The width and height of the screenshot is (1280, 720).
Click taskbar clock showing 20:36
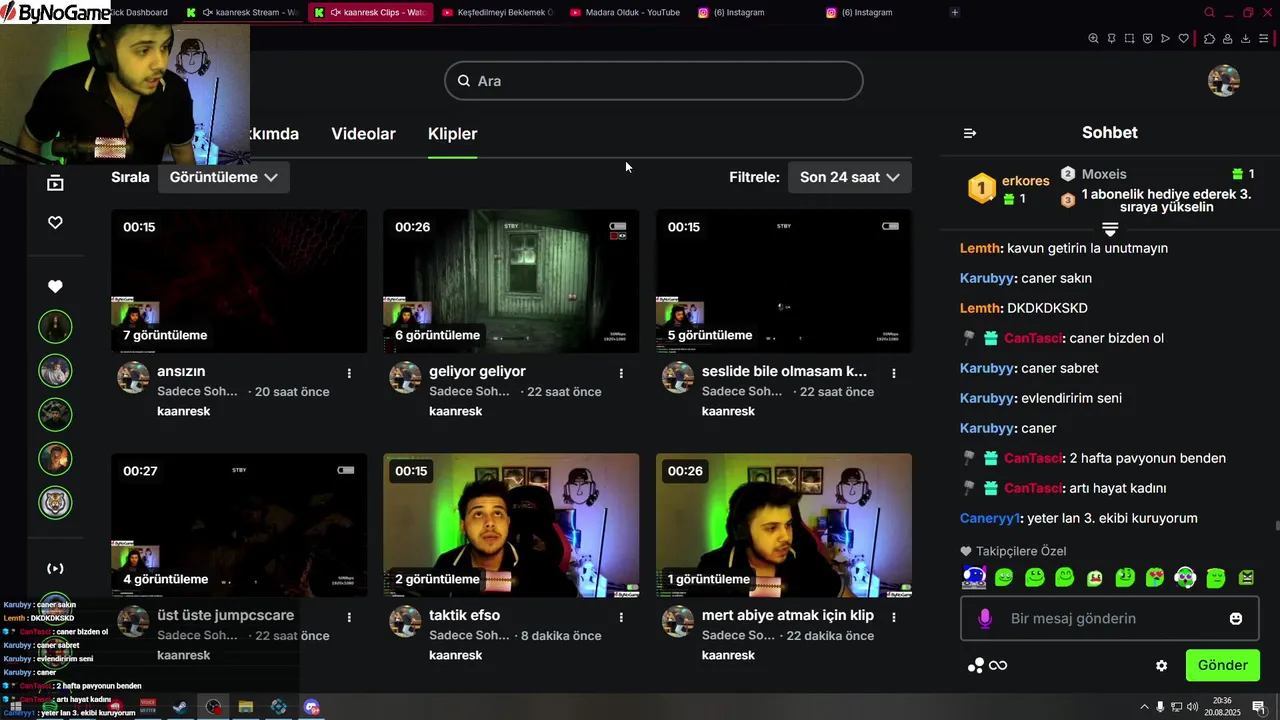(x=1222, y=707)
